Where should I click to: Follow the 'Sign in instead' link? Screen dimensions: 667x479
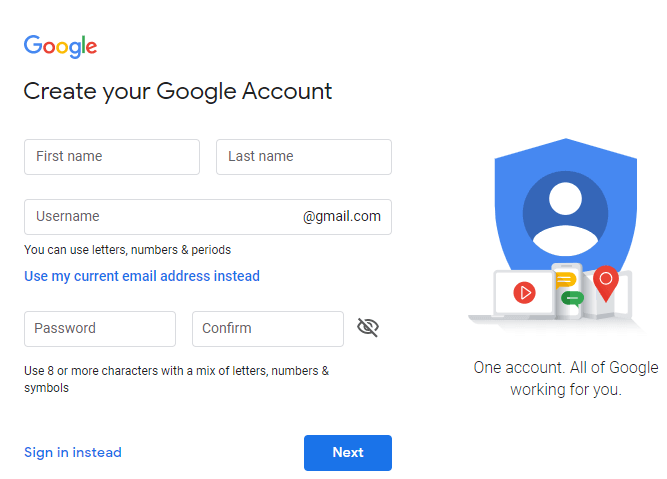click(x=73, y=452)
